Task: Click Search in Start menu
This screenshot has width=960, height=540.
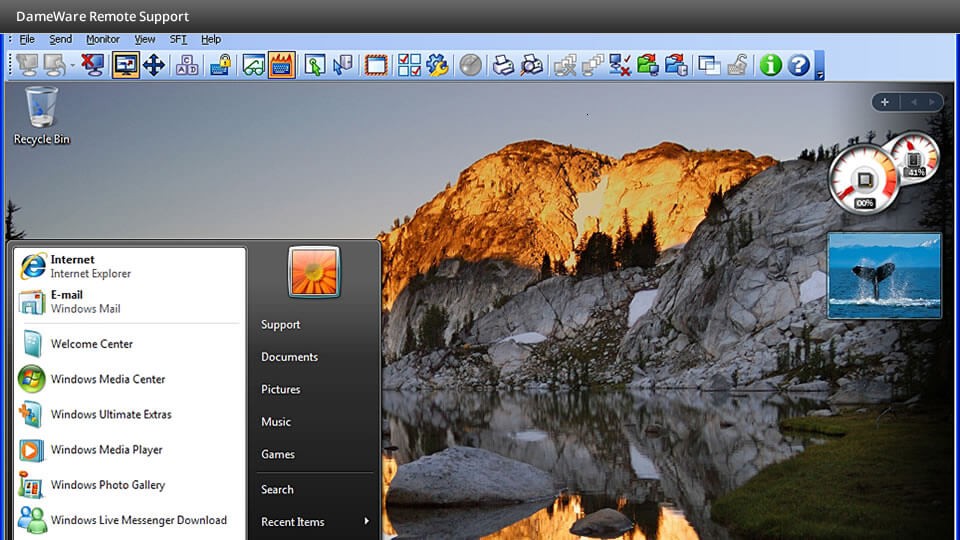Action: pyautogui.click(x=277, y=490)
